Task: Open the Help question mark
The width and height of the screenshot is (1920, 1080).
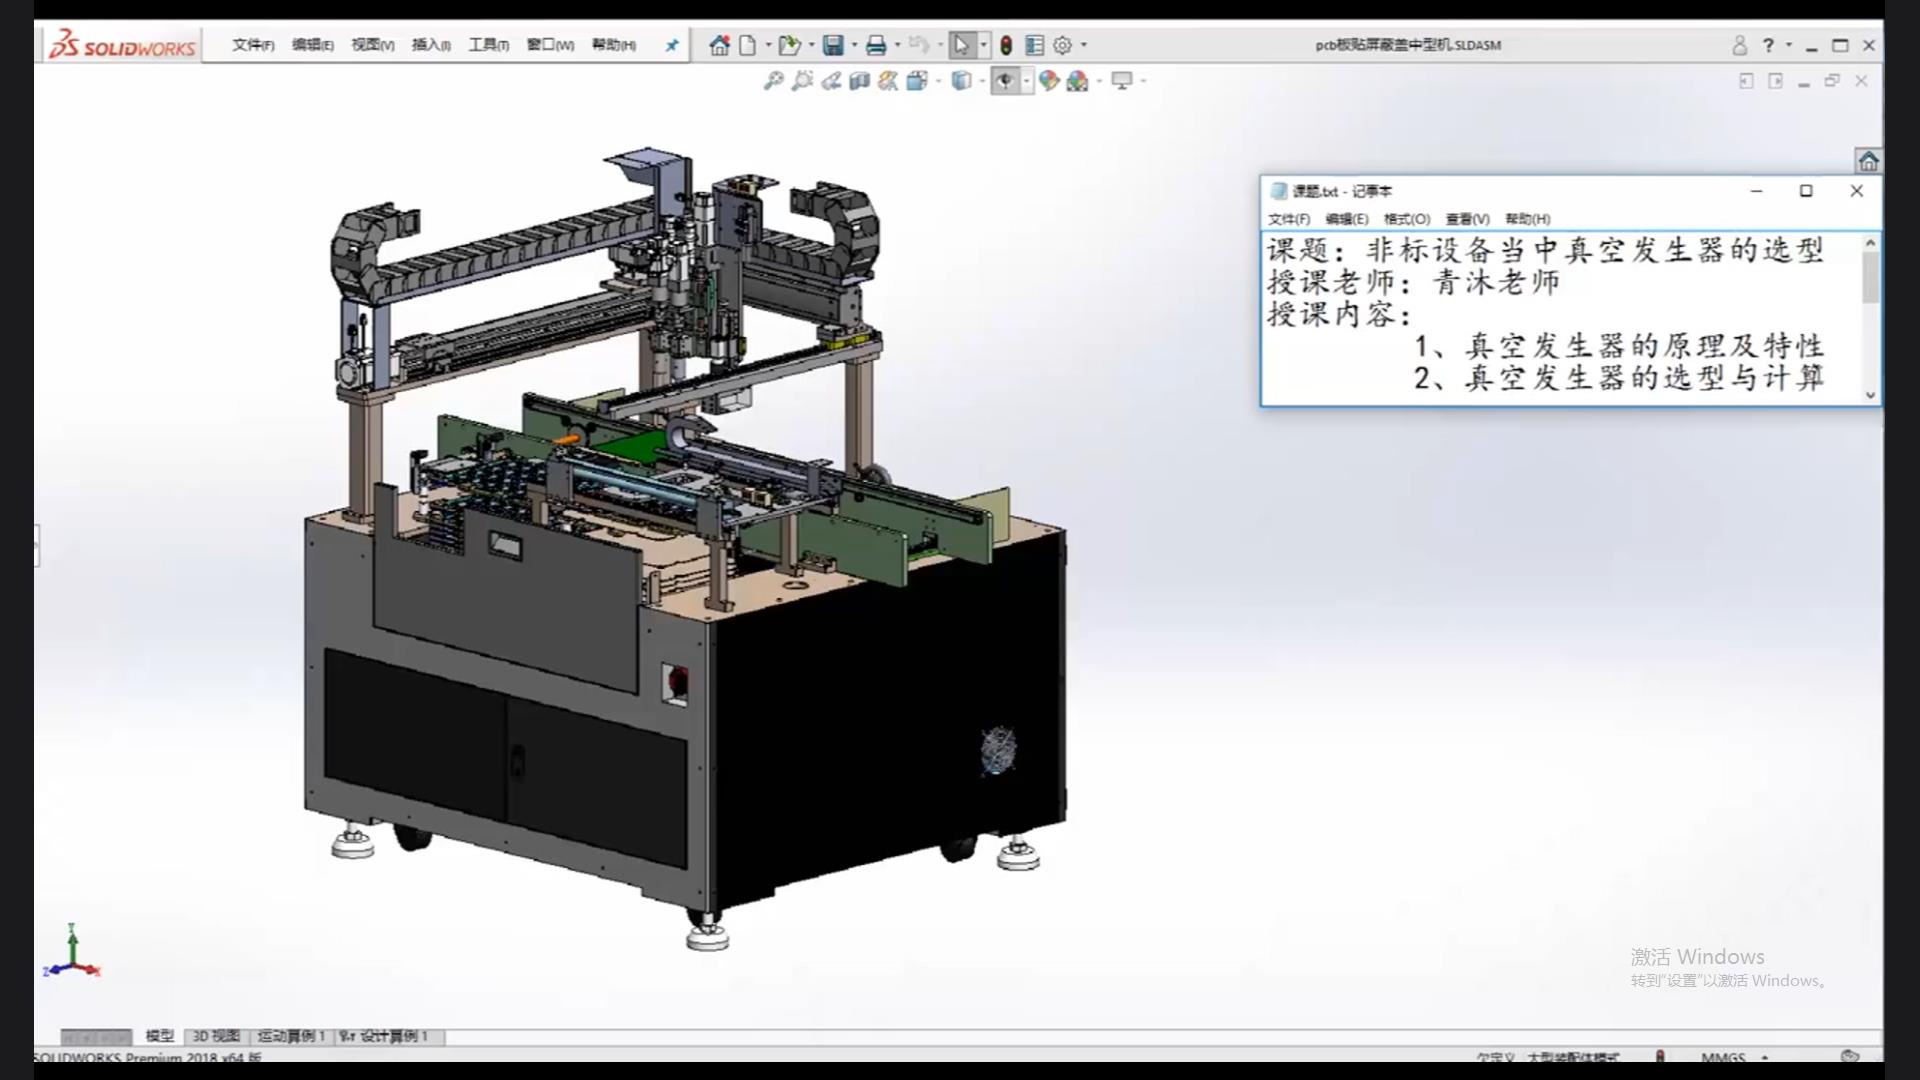Action: pyautogui.click(x=1768, y=45)
